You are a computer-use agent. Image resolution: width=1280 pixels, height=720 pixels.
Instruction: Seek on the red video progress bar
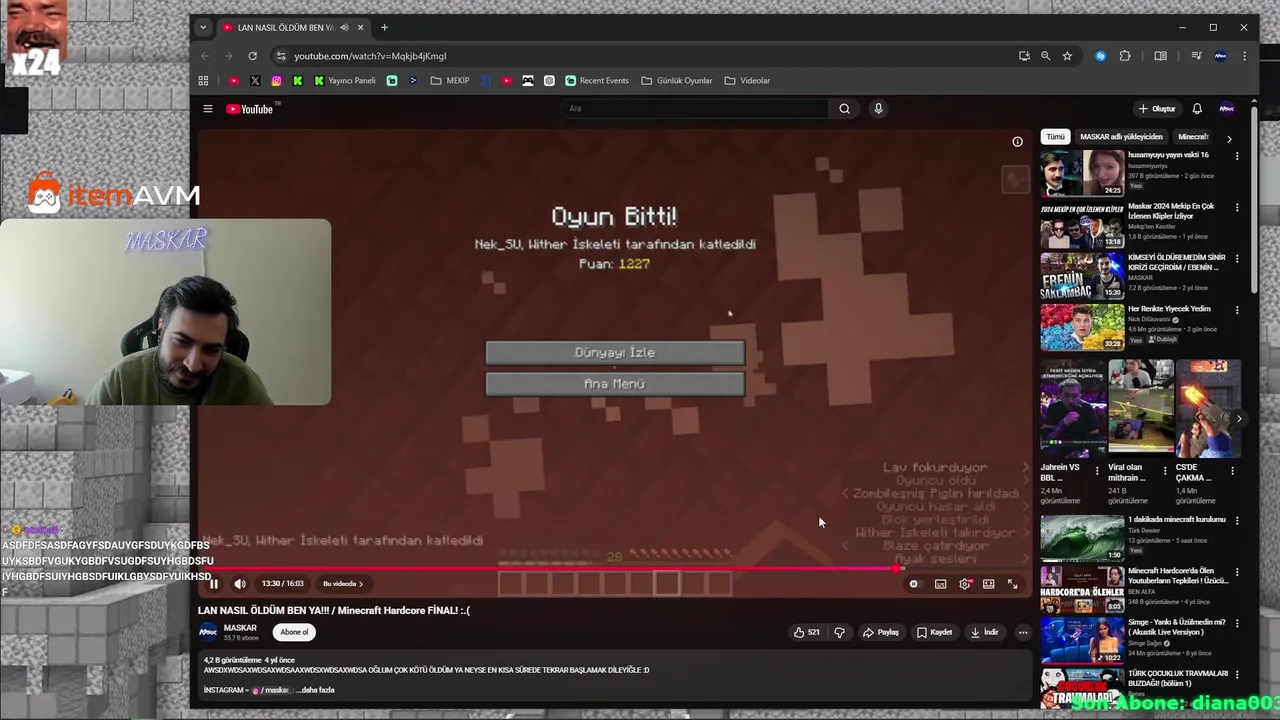click(x=614, y=569)
